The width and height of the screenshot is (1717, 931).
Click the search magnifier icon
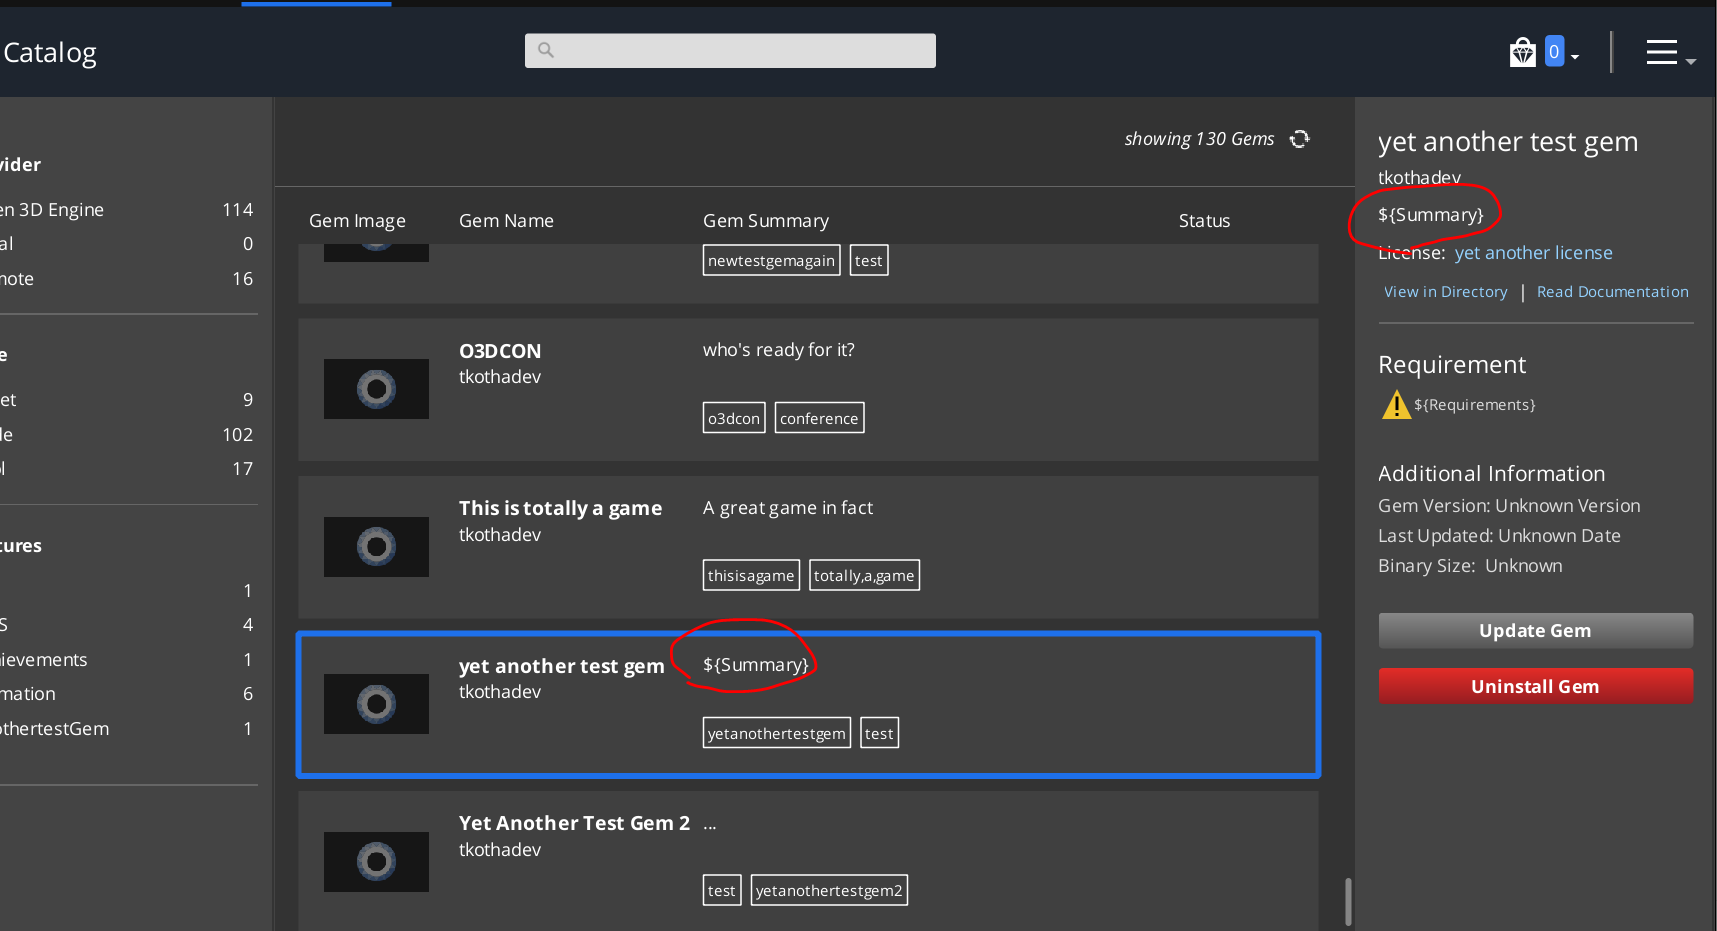(546, 50)
